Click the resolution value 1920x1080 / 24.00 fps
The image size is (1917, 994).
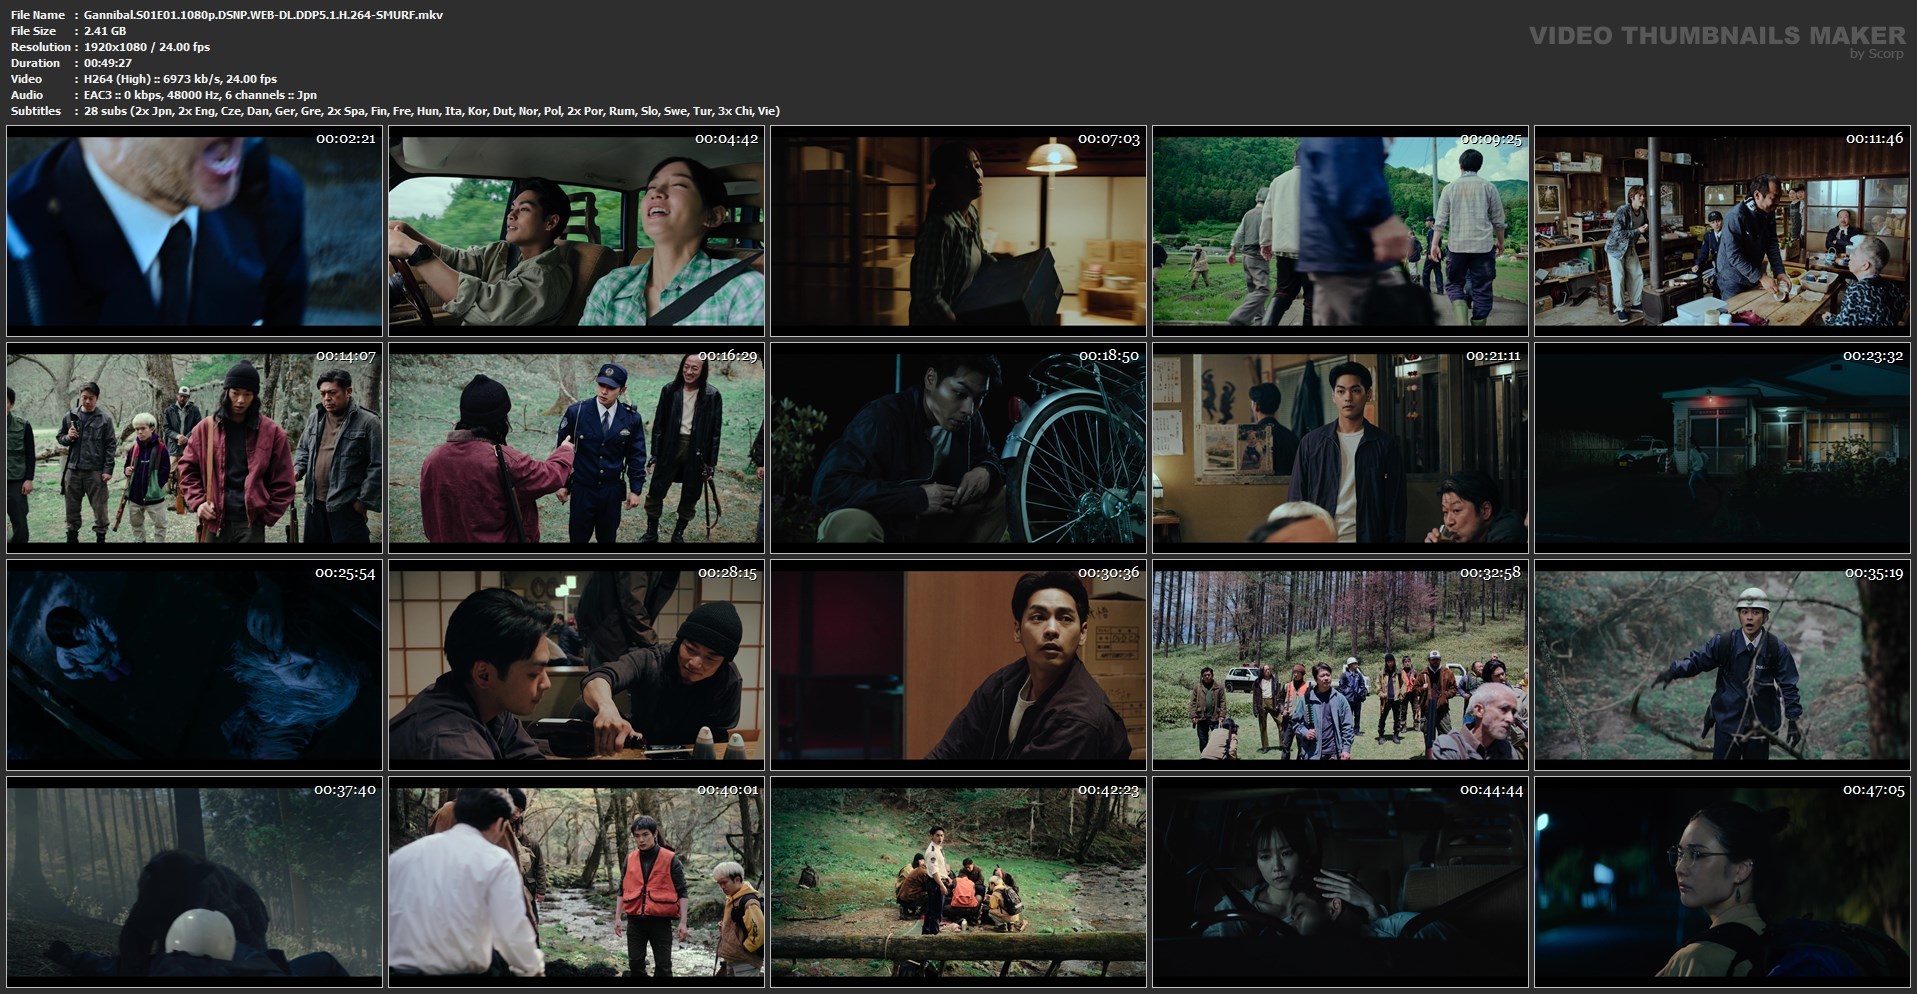click(x=147, y=47)
